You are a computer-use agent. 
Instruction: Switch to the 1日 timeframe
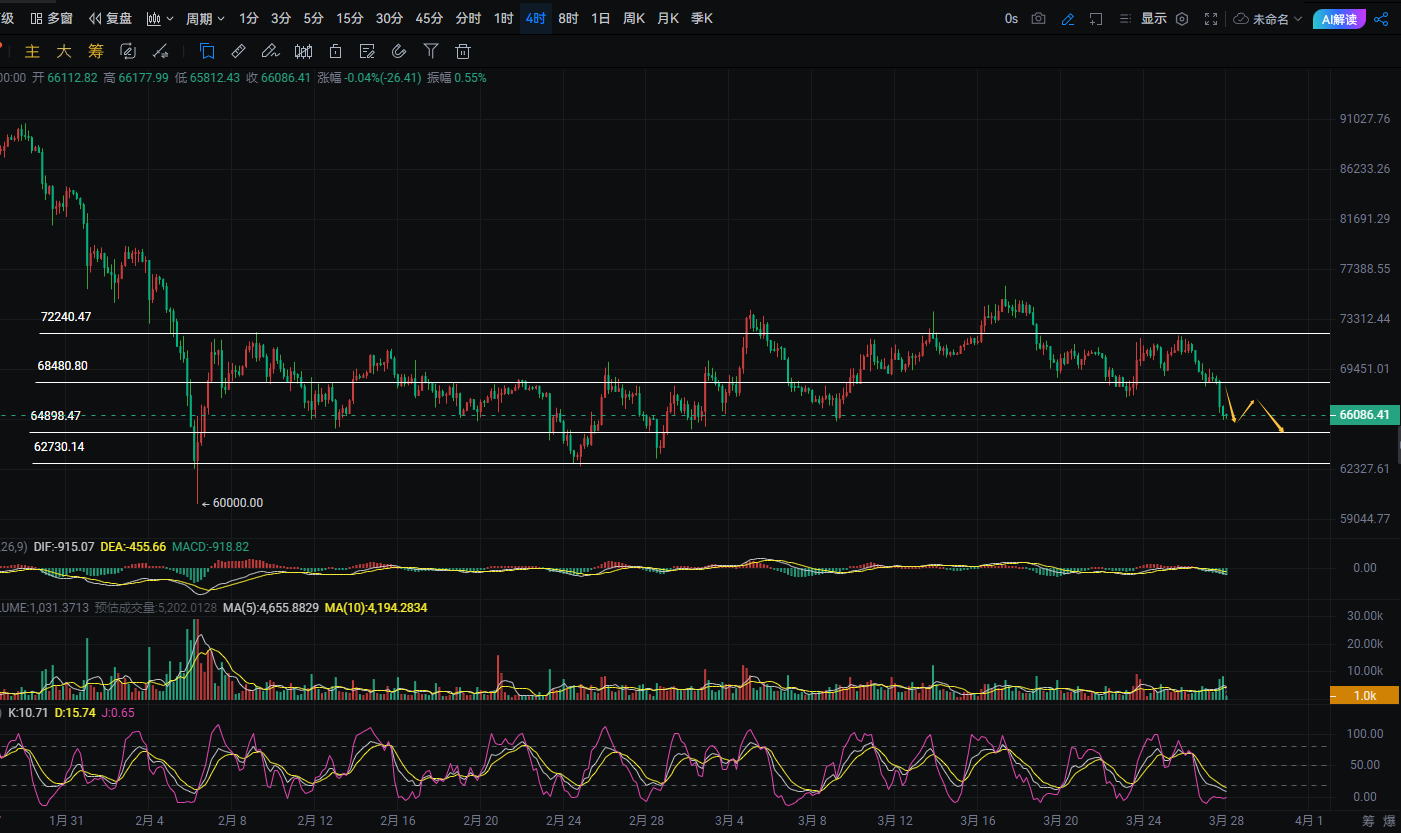point(600,19)
